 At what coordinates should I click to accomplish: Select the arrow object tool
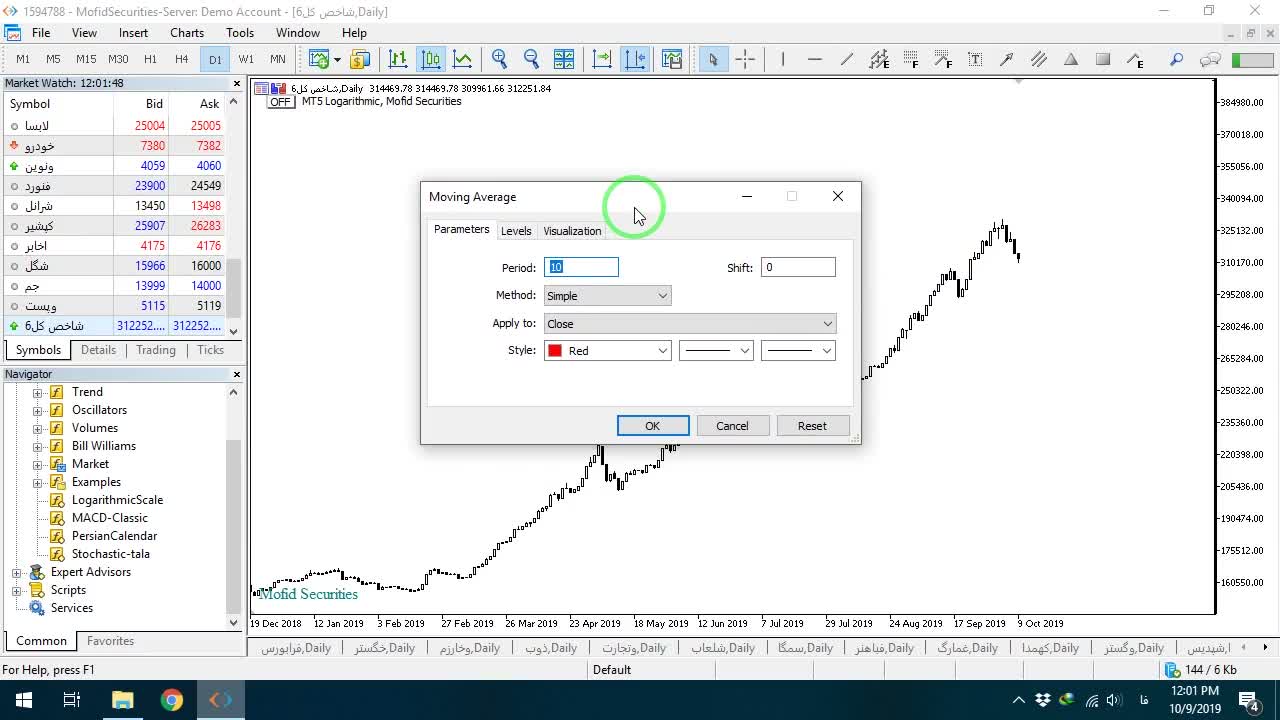tap(1007, 59)
